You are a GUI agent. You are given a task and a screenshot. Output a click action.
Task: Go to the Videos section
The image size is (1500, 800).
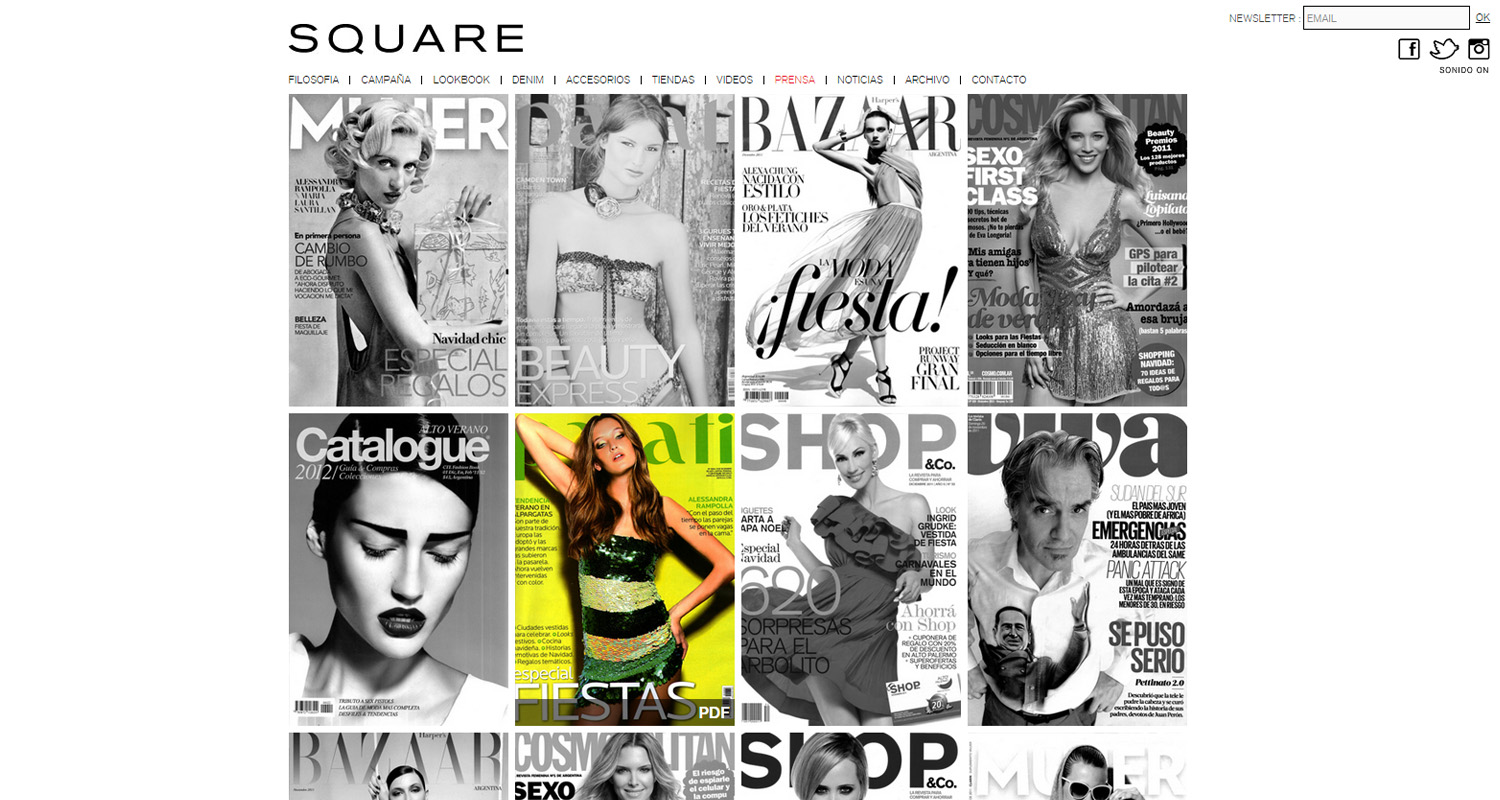(734, 80)
